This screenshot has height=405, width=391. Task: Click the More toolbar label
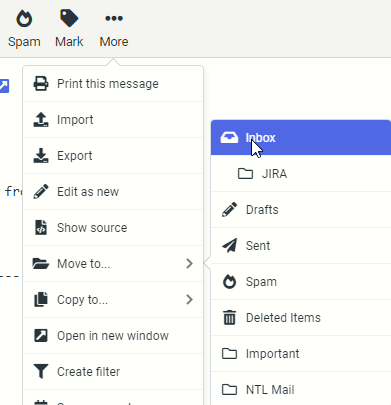(114, 42)
